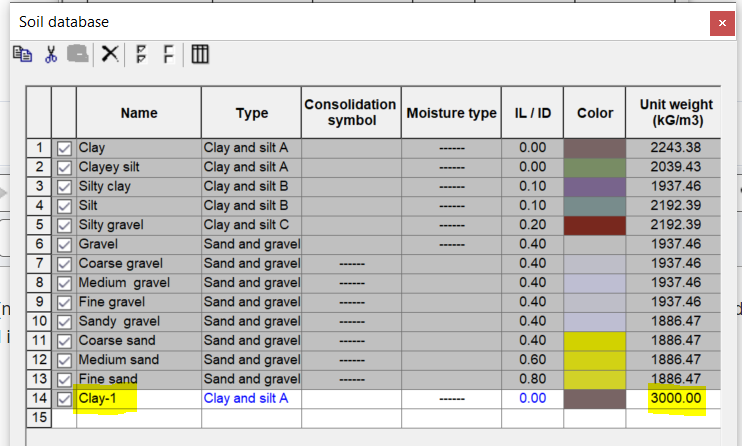742x446 pixels.
Task: Select the Medium sand name cell
Action: 139,360
